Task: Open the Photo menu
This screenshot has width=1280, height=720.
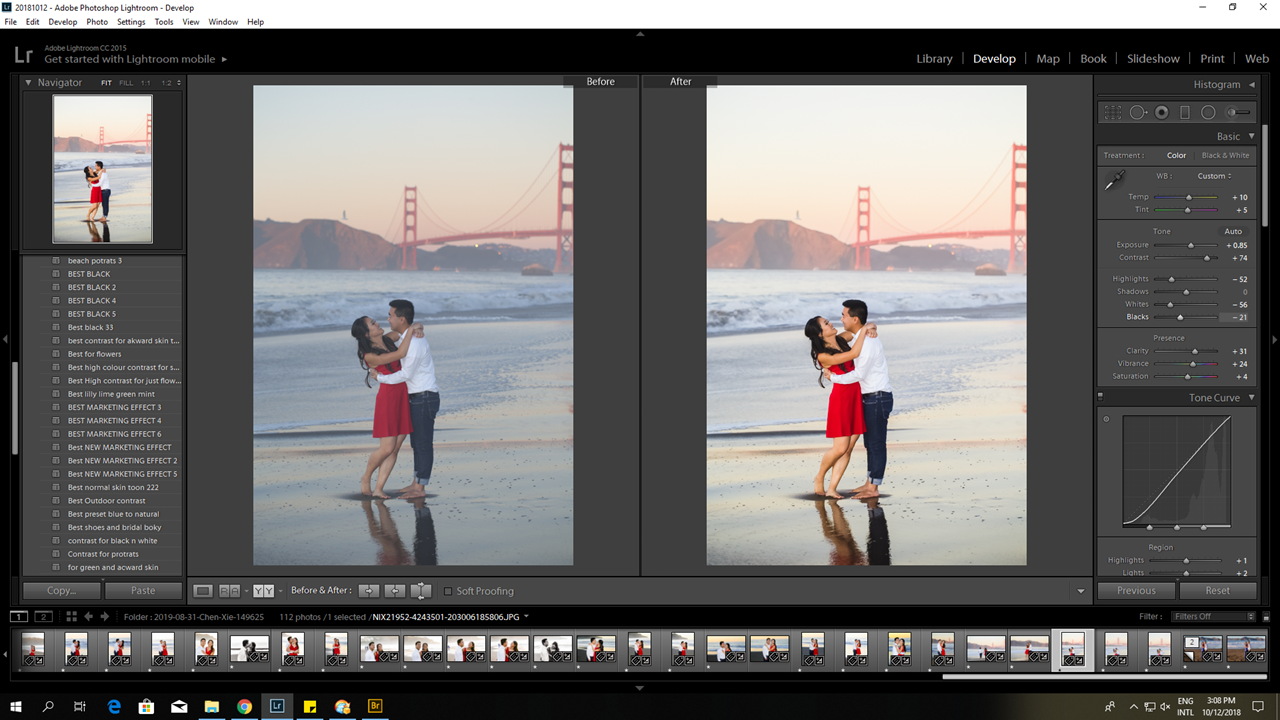Action: [x=97, y=21]
